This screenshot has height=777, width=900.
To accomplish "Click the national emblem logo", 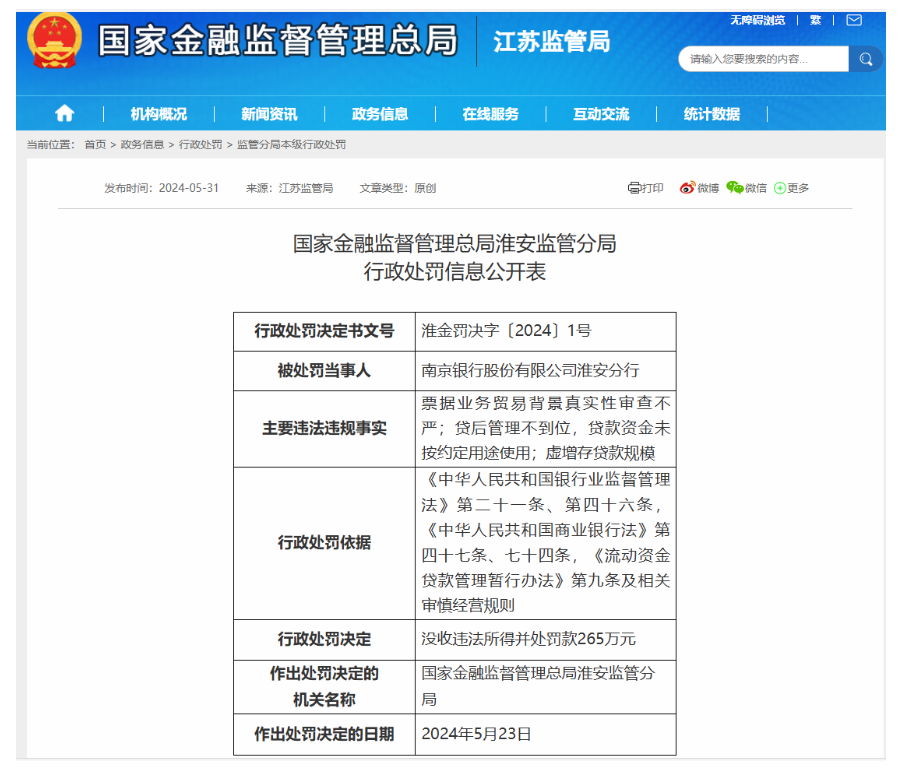I will pyautogui.click(x=54, y=41).
